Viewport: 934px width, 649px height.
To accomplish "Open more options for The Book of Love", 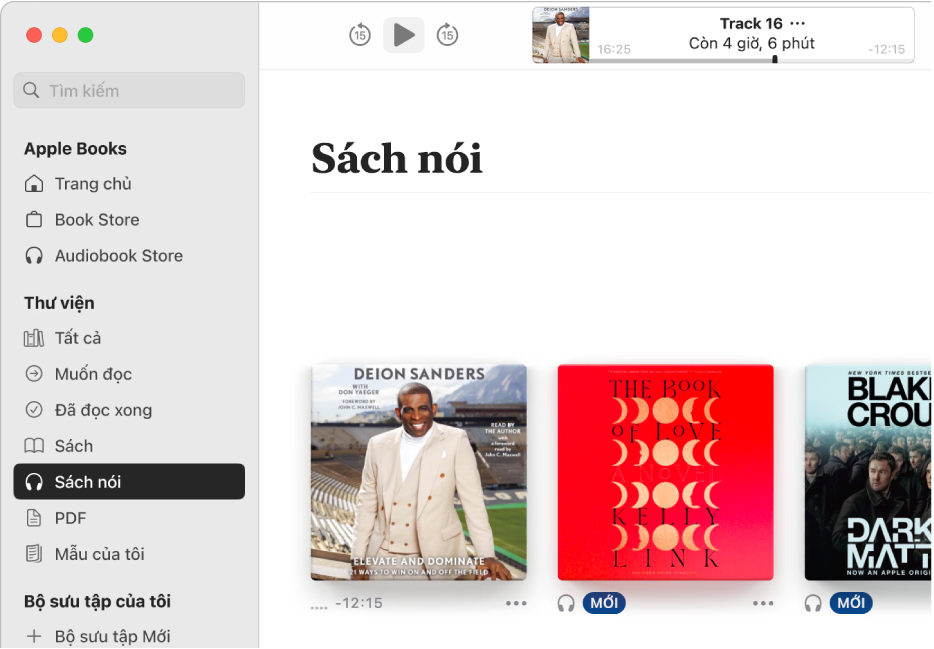I will [x=763, y=603].
